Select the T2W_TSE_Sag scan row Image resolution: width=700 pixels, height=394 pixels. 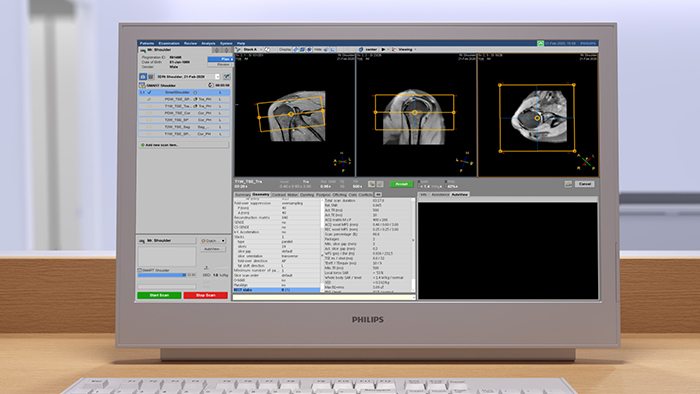pyautogui.click(x=184, y=127)
